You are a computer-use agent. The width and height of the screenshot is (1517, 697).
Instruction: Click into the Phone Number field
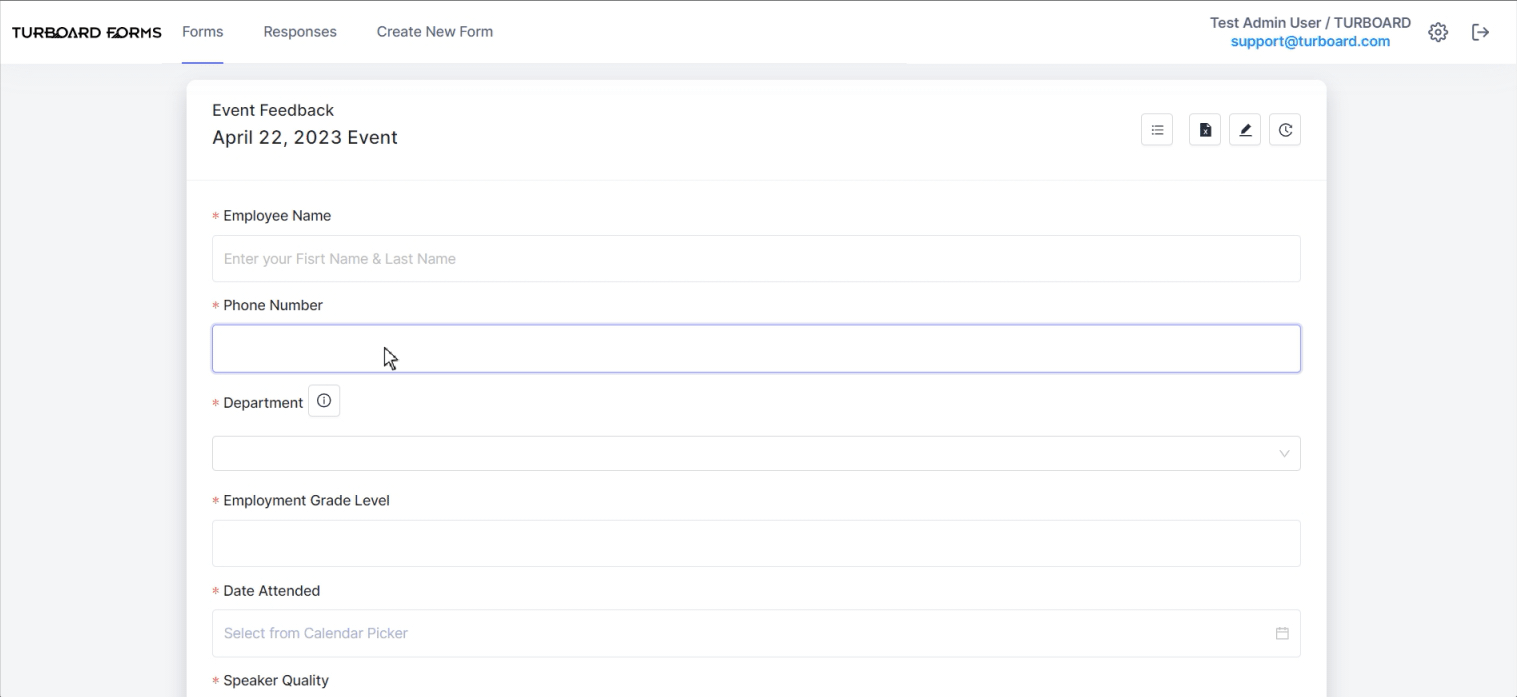756,349
